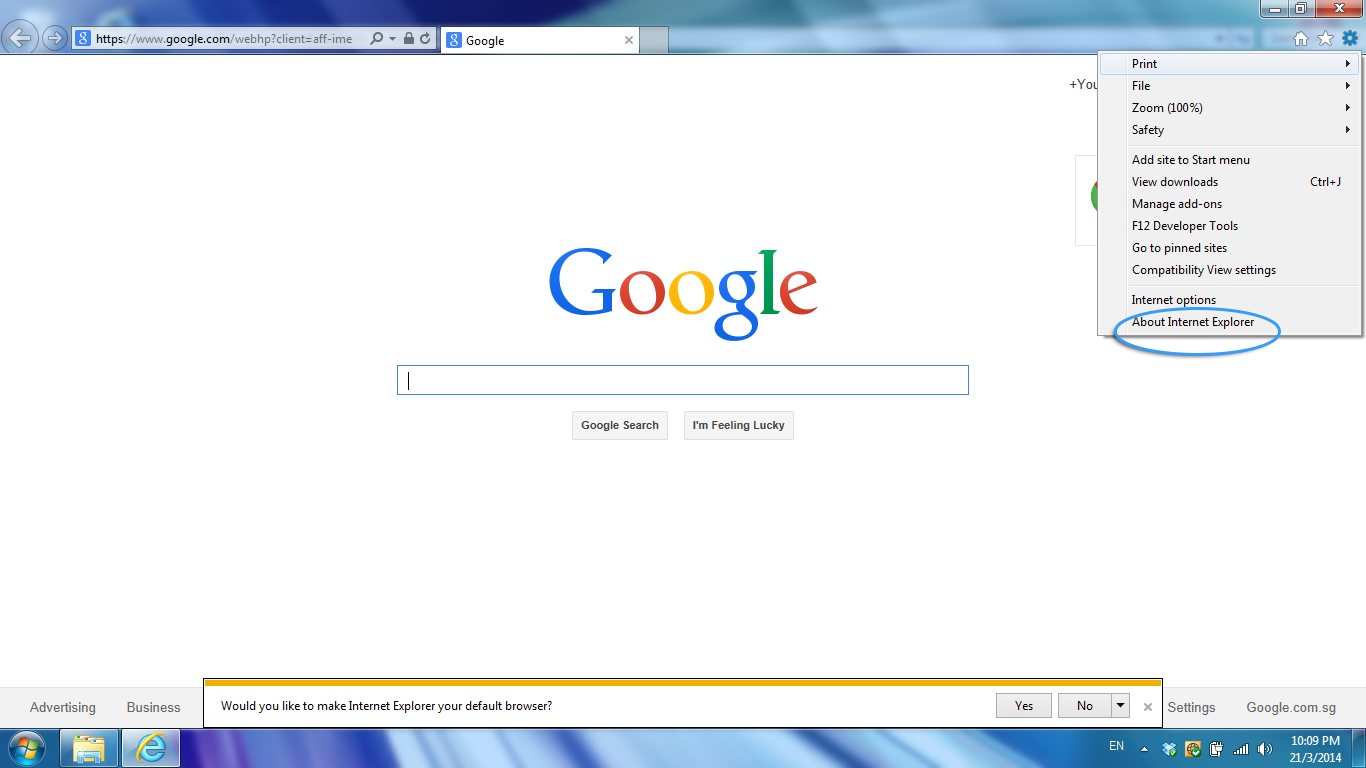Open a new tab with the blank tab button

click(653, 40)
